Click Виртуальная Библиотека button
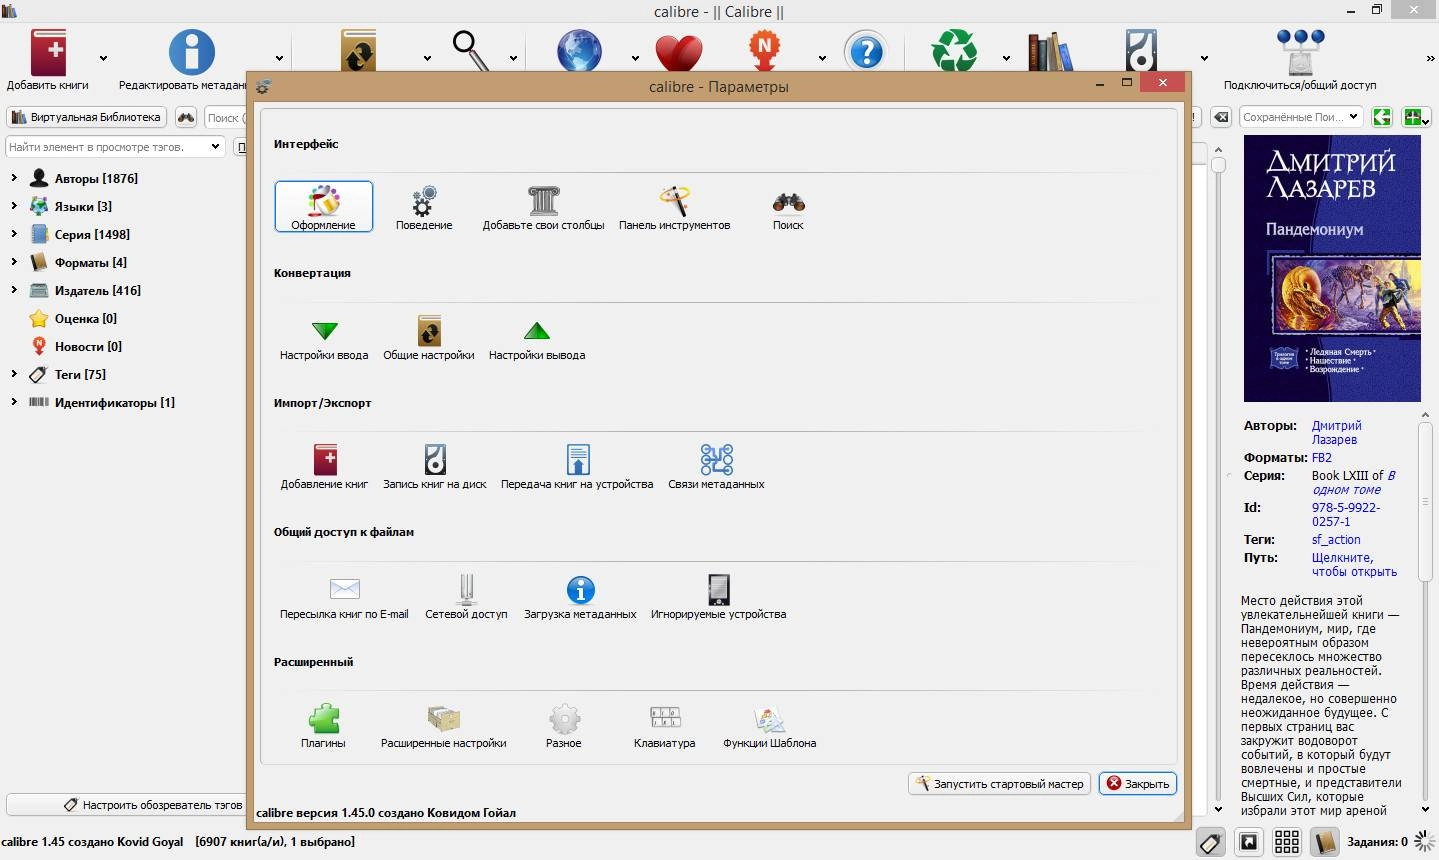This screenshot has width=1439, height=860. (x=87, y=117)
